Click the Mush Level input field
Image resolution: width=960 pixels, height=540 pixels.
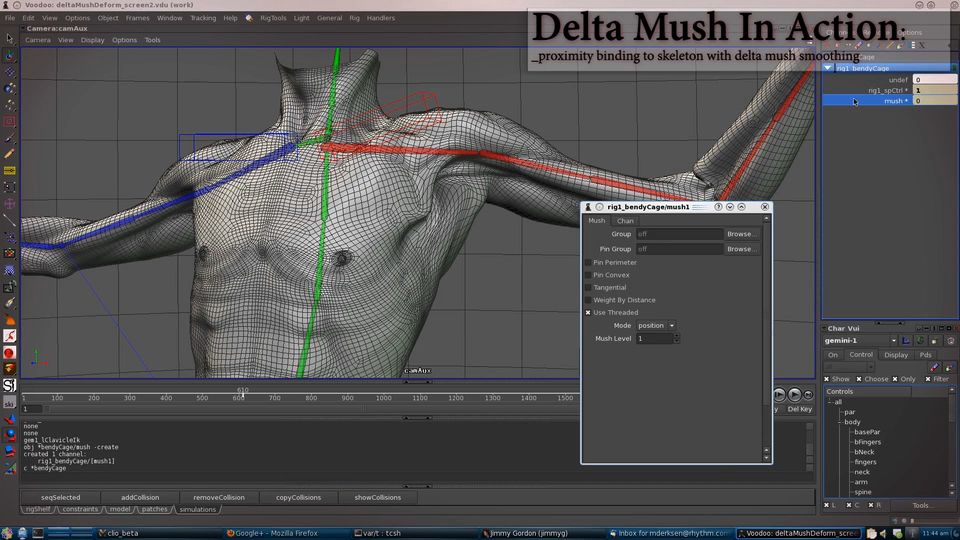[x=654, y=339]
